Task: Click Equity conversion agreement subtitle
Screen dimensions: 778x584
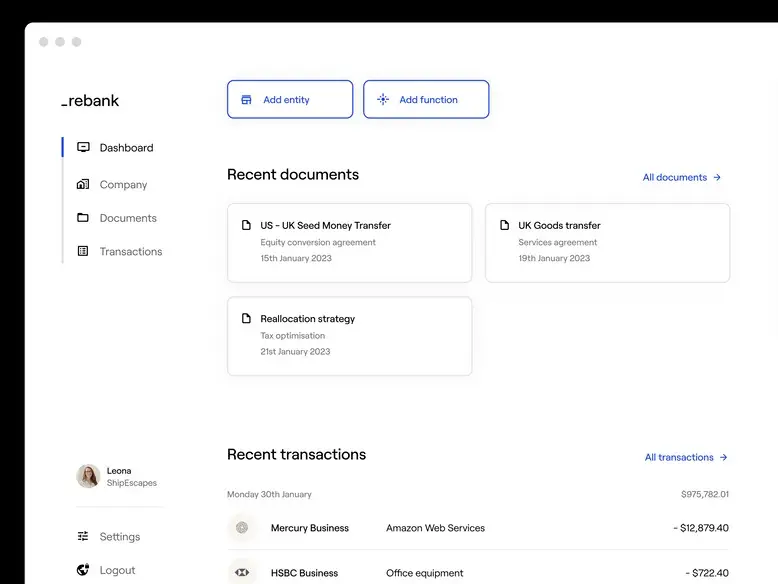Action: 318,242
